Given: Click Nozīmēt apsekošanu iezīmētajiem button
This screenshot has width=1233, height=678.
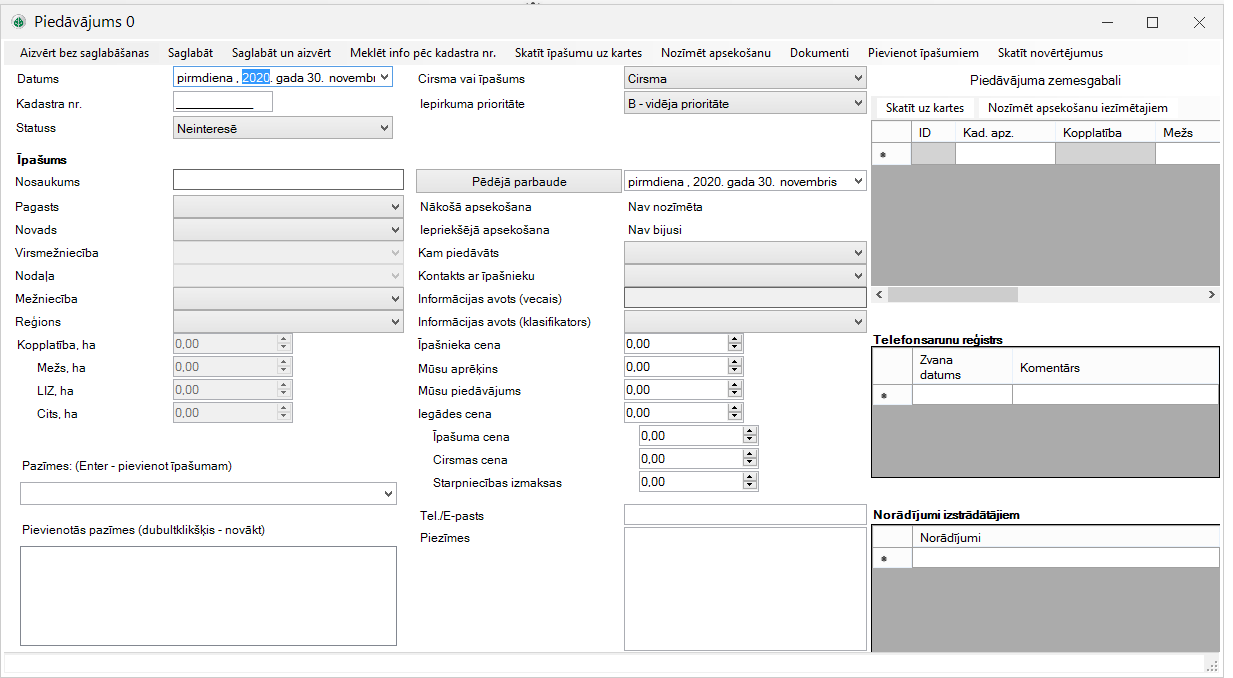Looking at the screenshot, I should tap(1077, 108).
